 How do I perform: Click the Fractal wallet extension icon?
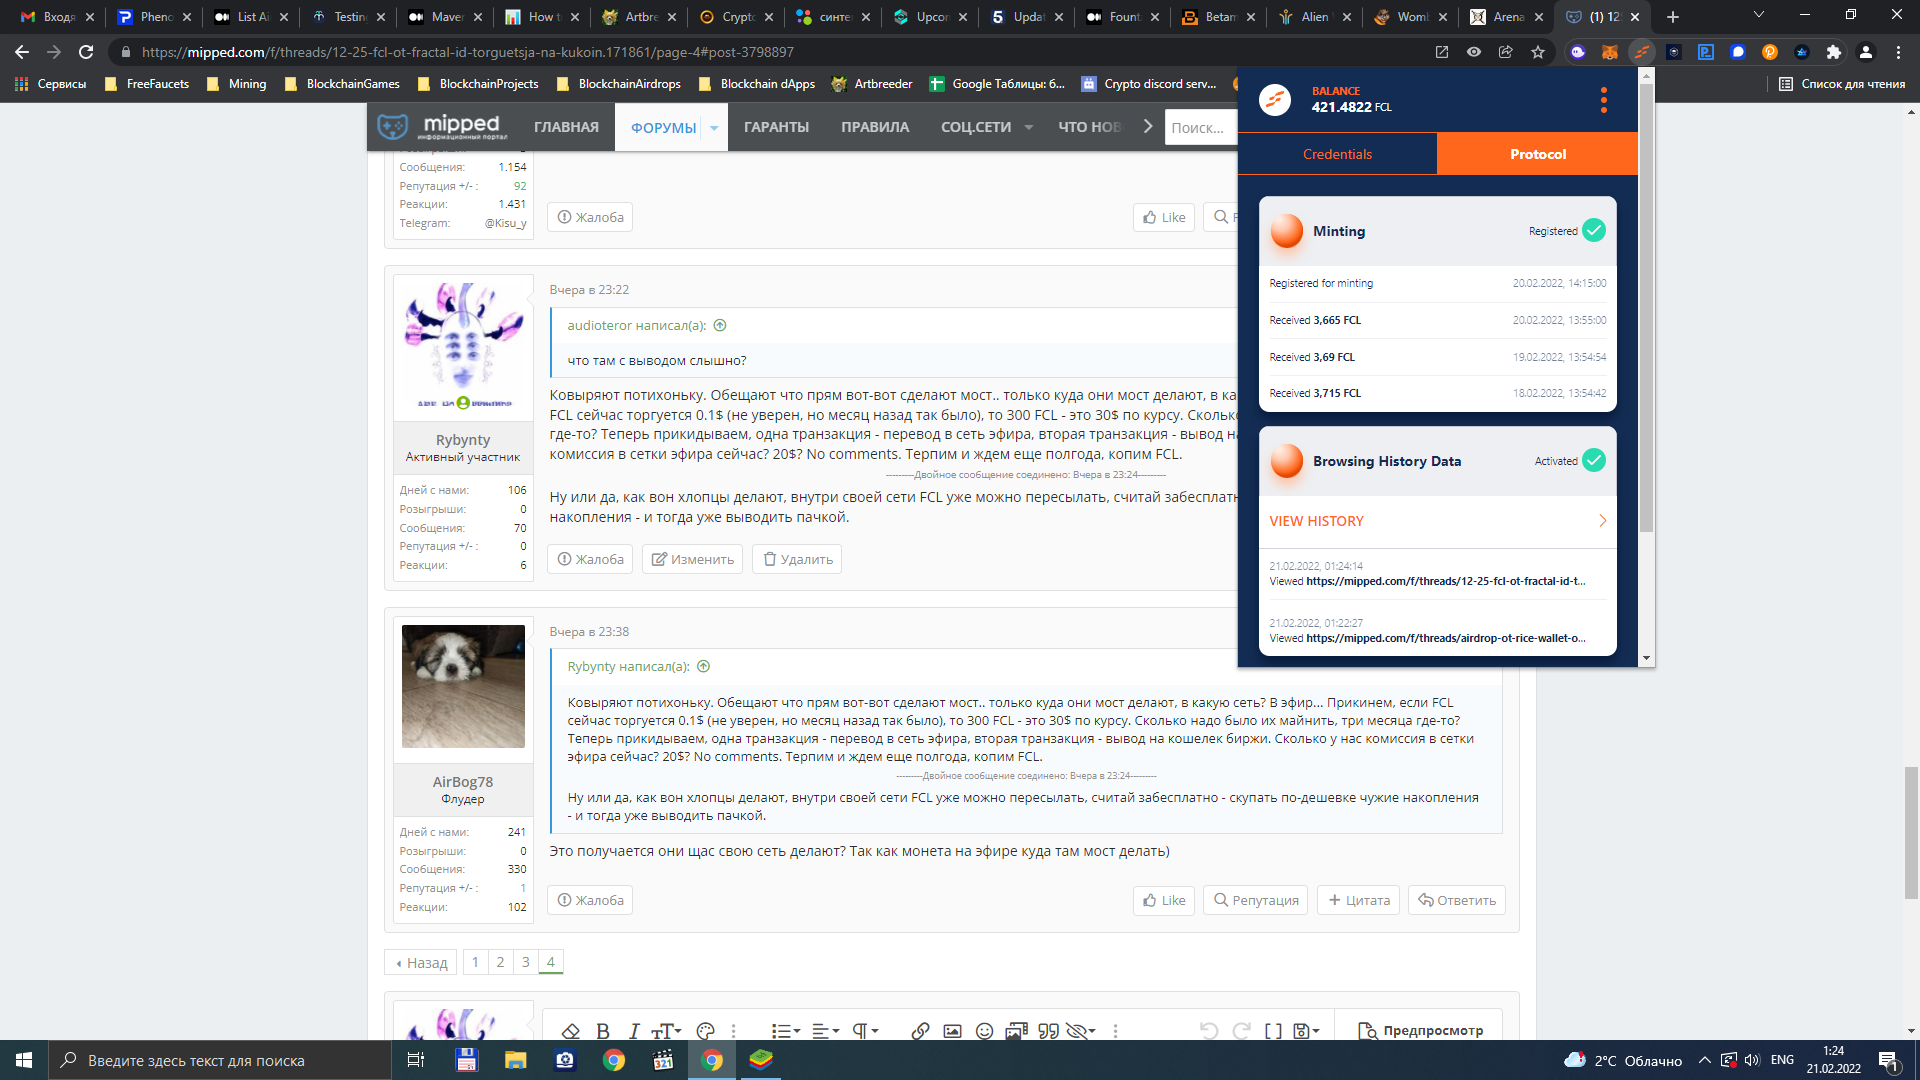point(1642,52)
